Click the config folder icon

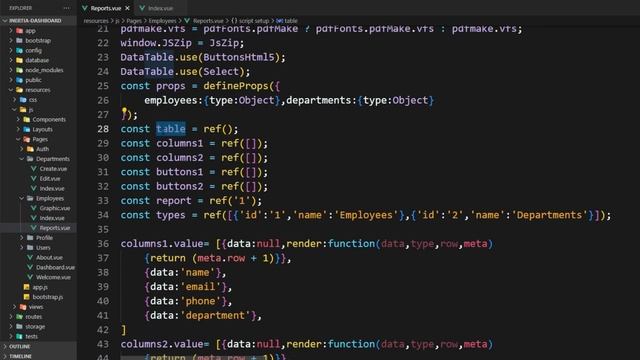[x=19, y=50]
